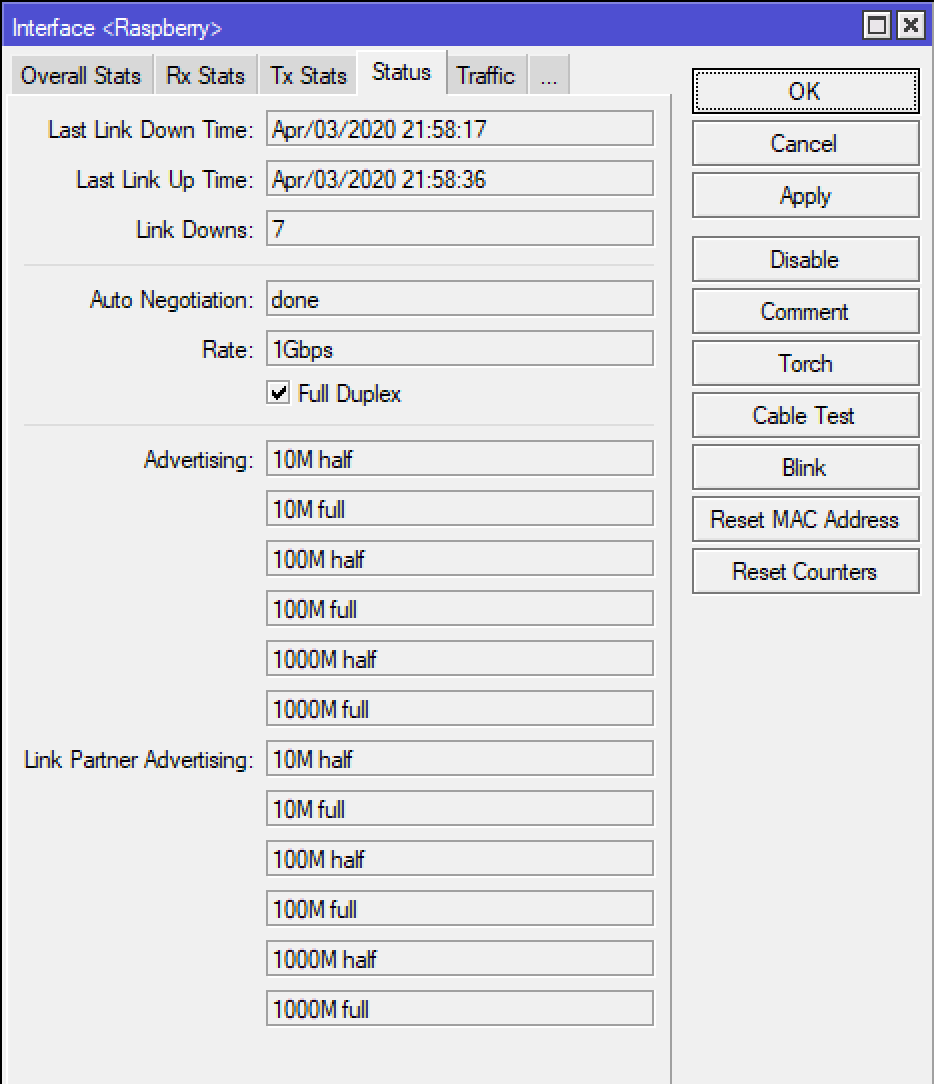Viewport: 934px width, 1084px height.
Task: Disable the Raspberry interface
Action: coord(805,259)
